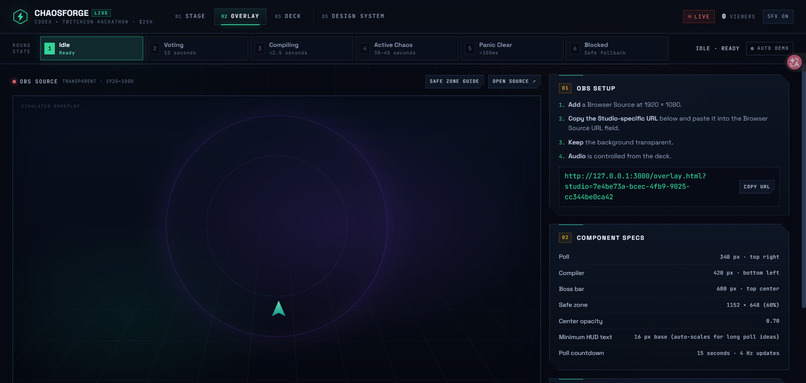This screenshot has width=806, height=383.
Task: Click the SIMULATED GAMEPLAY label
Action: tap(50, 106)
